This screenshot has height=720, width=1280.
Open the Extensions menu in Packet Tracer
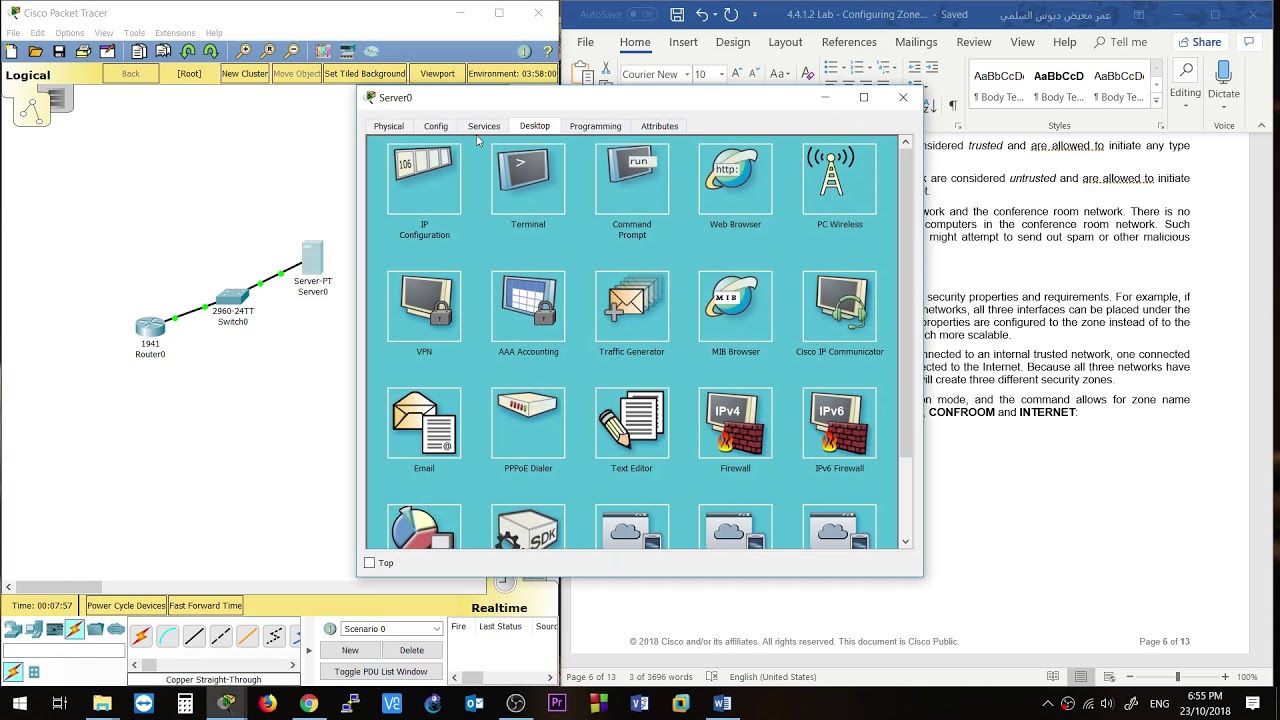coord(175,33)
